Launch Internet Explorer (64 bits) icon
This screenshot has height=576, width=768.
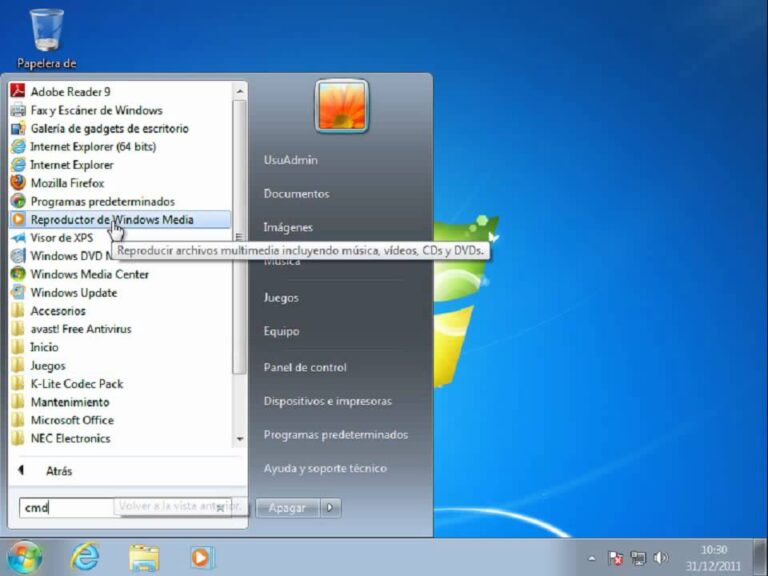(18, 146)
